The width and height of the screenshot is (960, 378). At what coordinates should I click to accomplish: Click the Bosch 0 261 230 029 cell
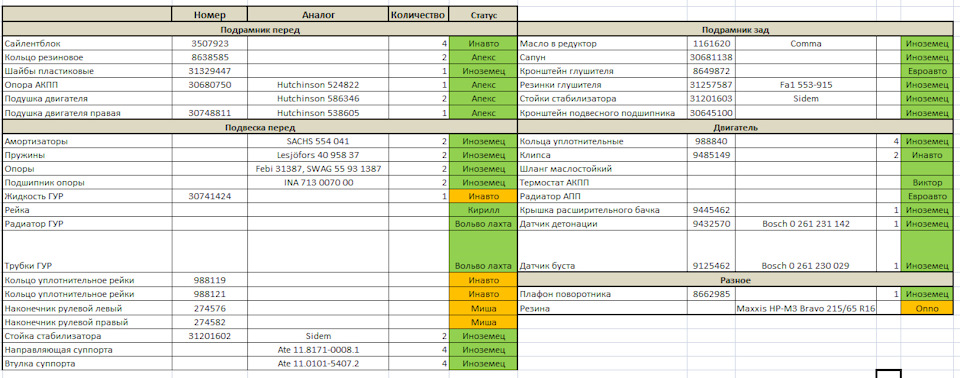coord(806,266)
